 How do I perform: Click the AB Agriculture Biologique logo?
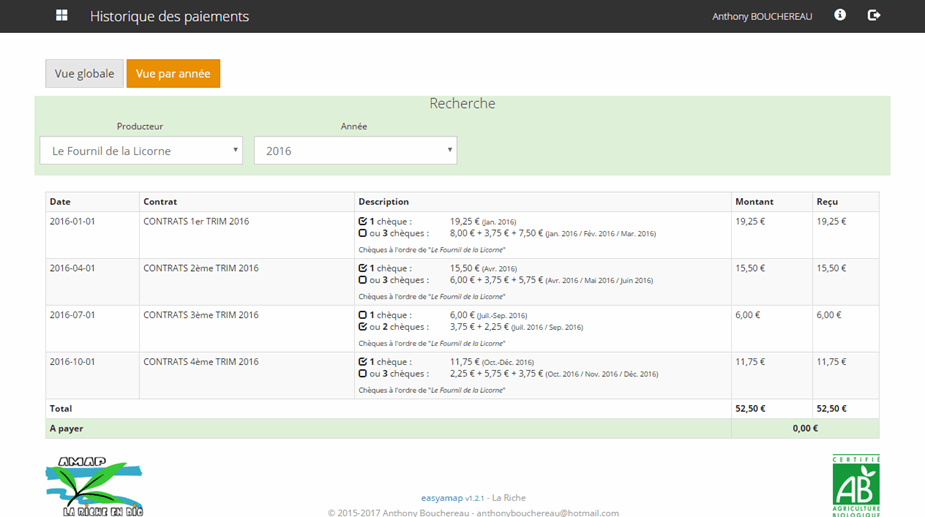click(855, 485)
